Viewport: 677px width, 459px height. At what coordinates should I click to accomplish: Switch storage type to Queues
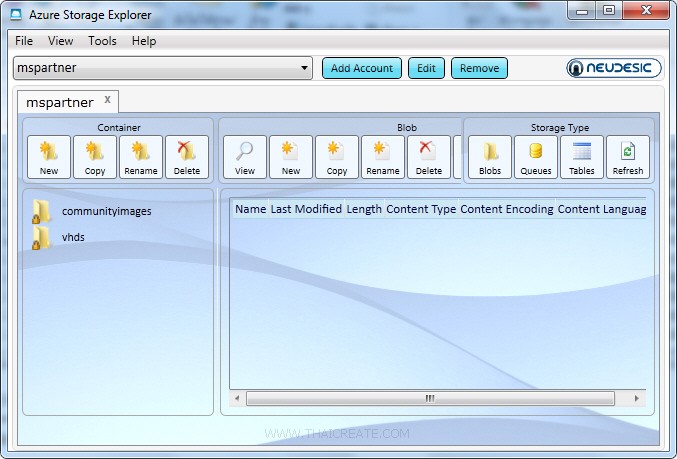(x=536, y=157)
